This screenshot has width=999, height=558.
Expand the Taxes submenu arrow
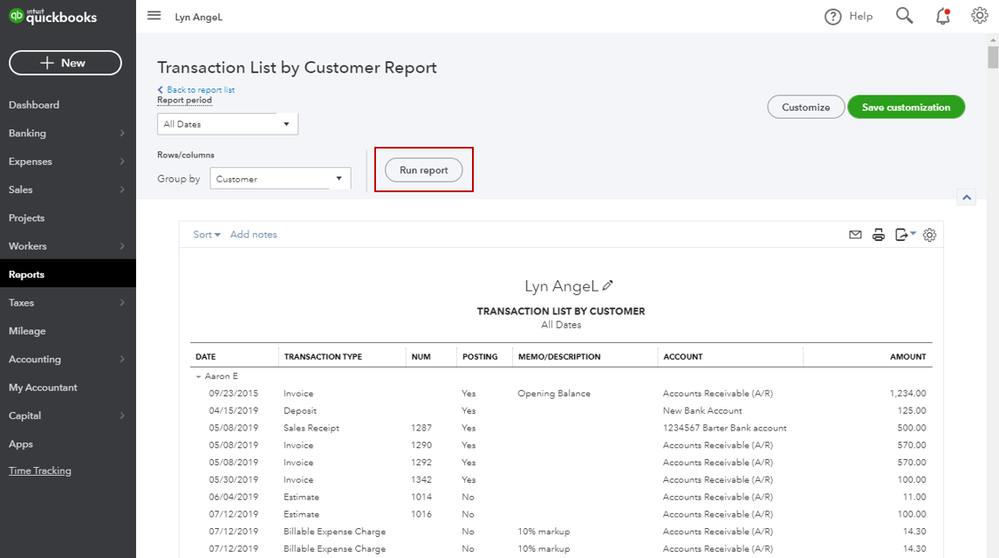coord(122,303)
